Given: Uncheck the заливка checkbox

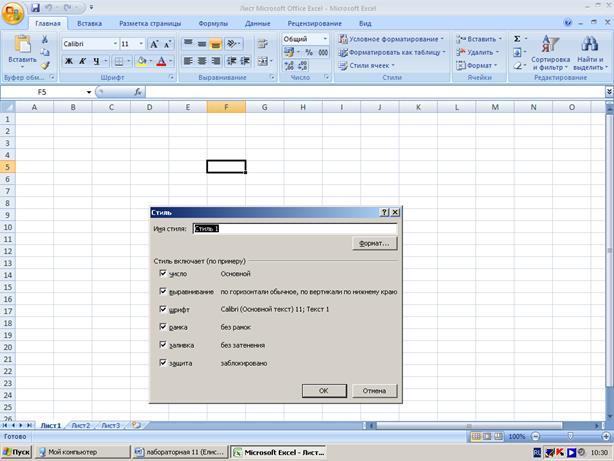Looking at the screenshot, I should point(163,345).
